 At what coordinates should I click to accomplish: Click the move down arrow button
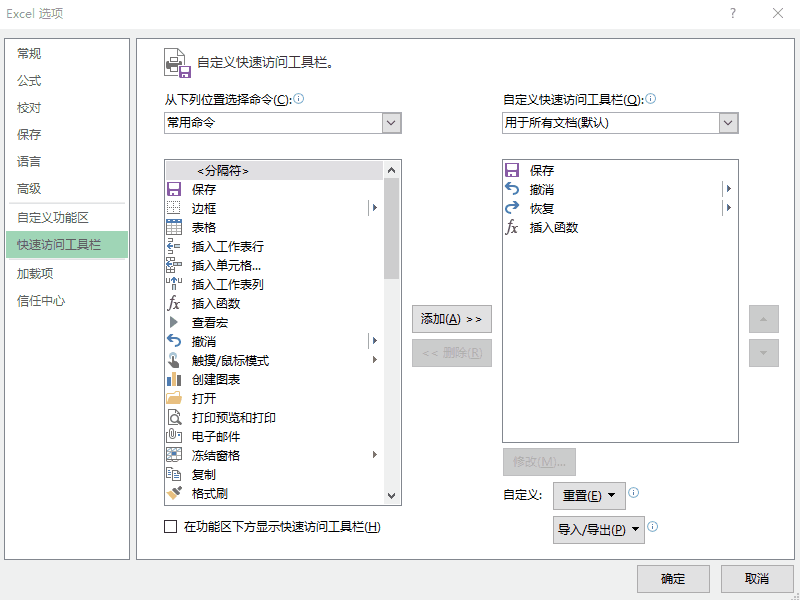(x=764, y=353)
